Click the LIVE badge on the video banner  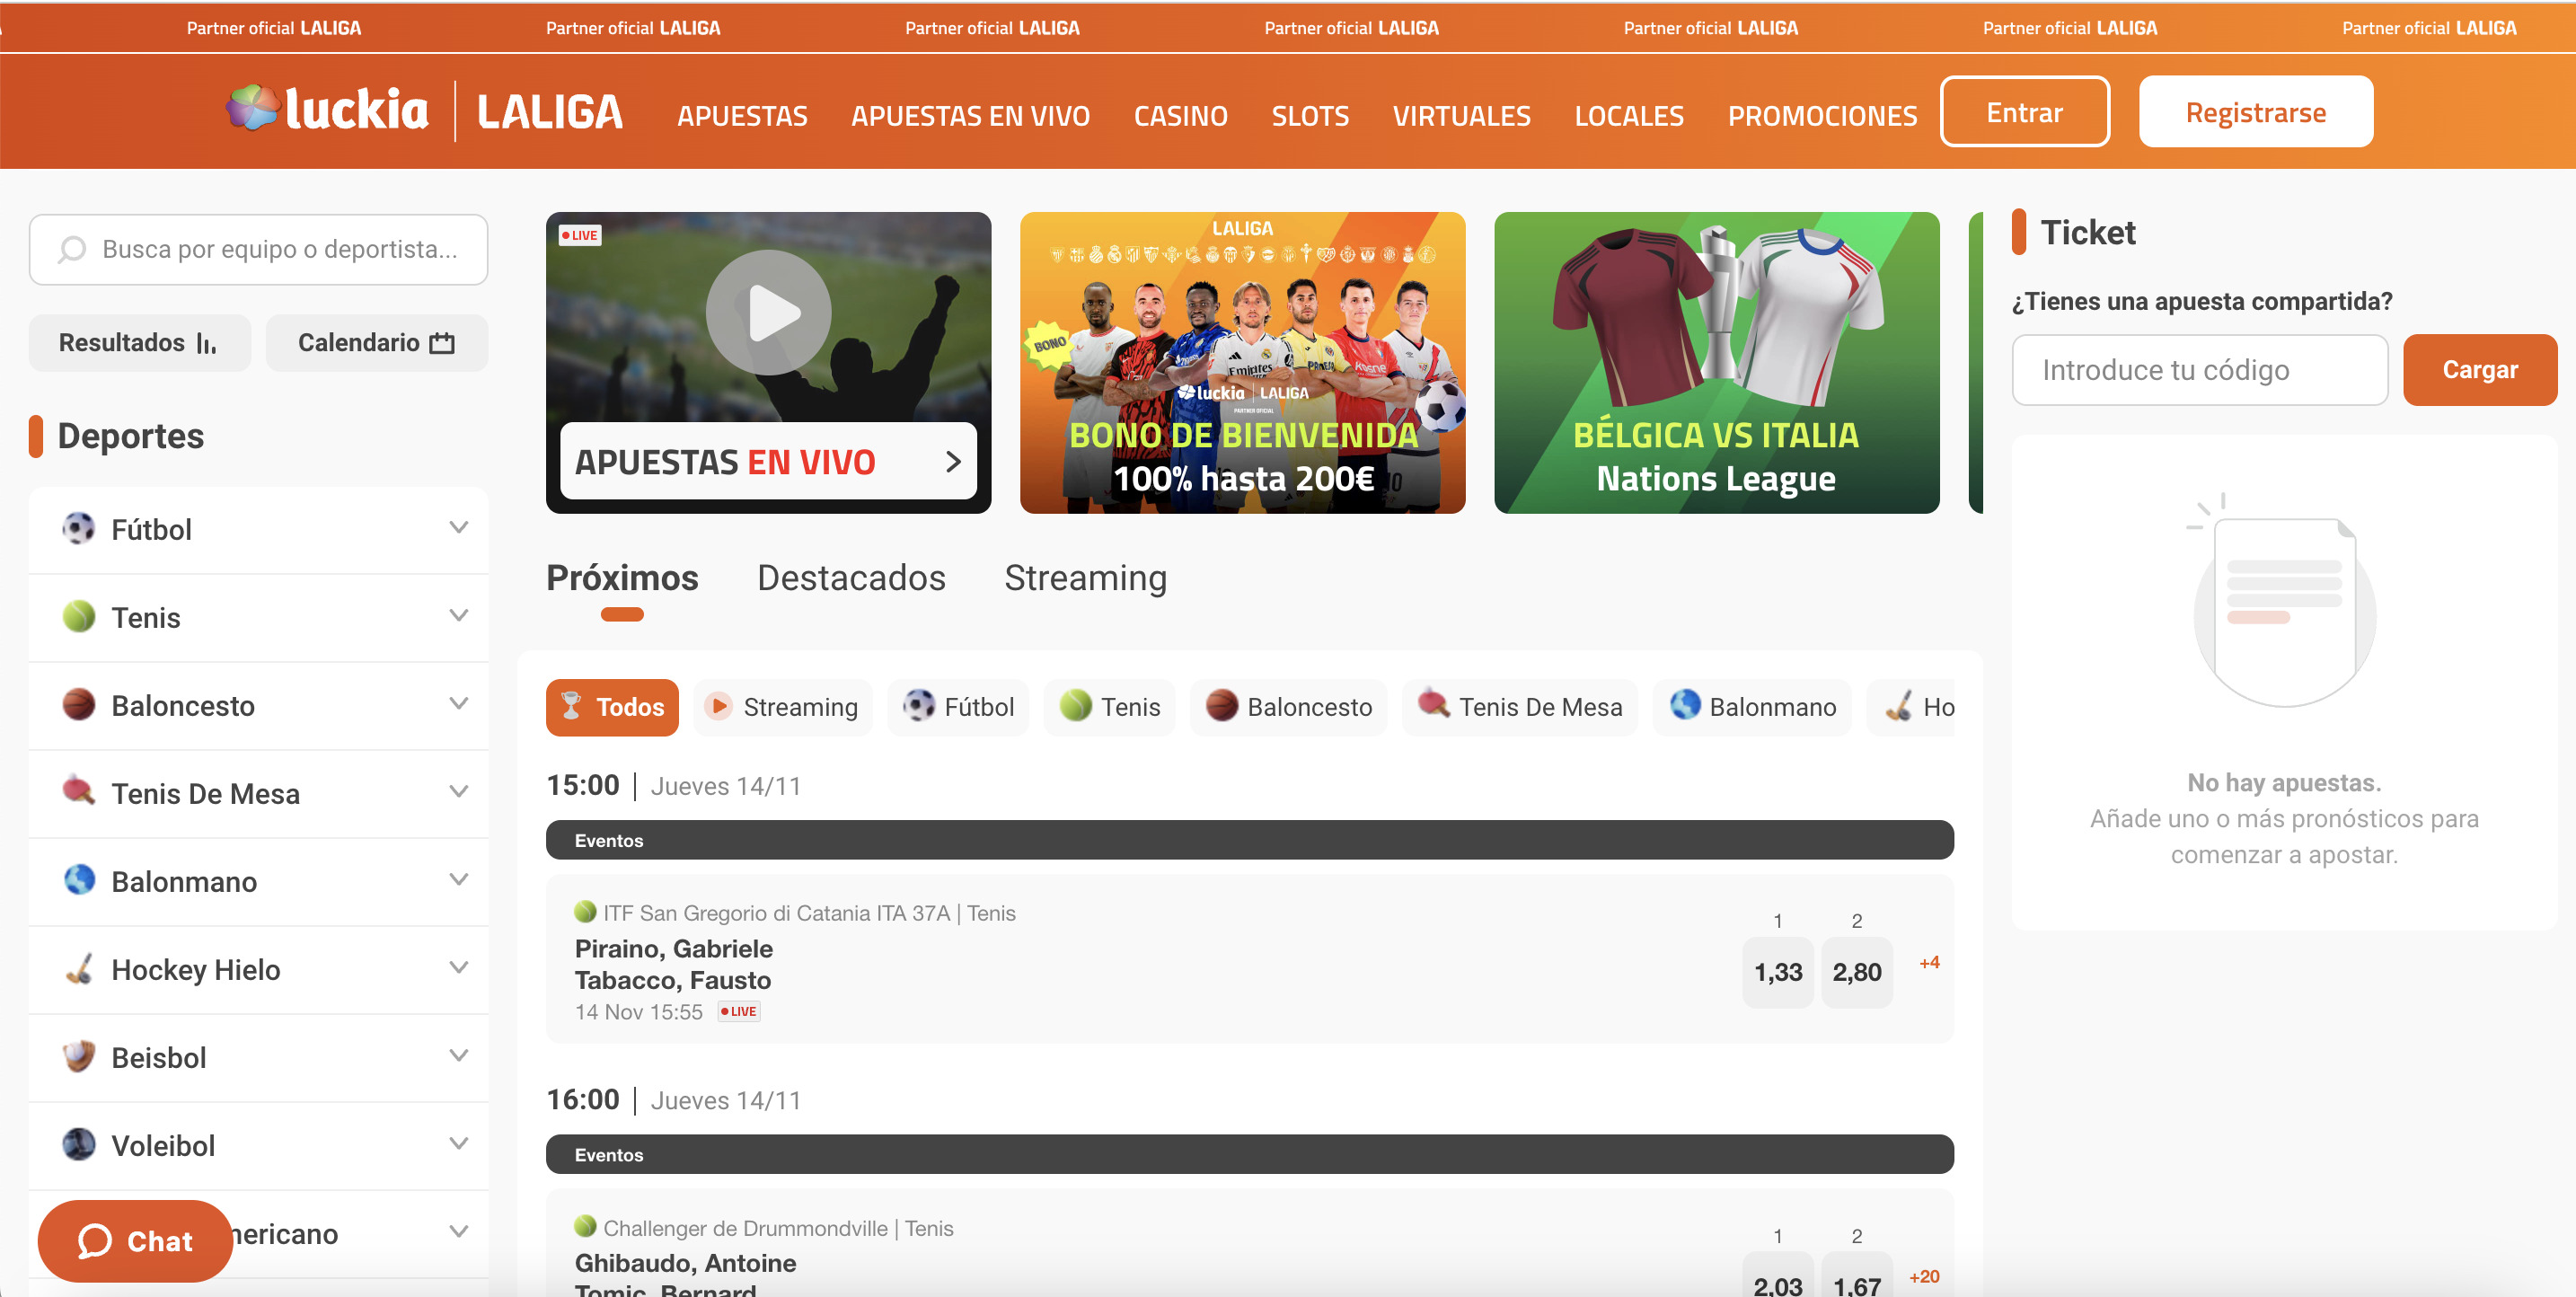(x=580, y=235)
